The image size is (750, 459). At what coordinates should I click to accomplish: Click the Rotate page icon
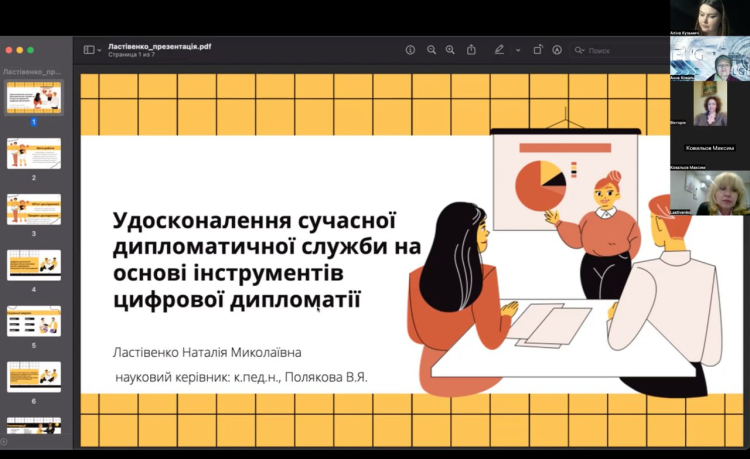(x=537, y=50)
